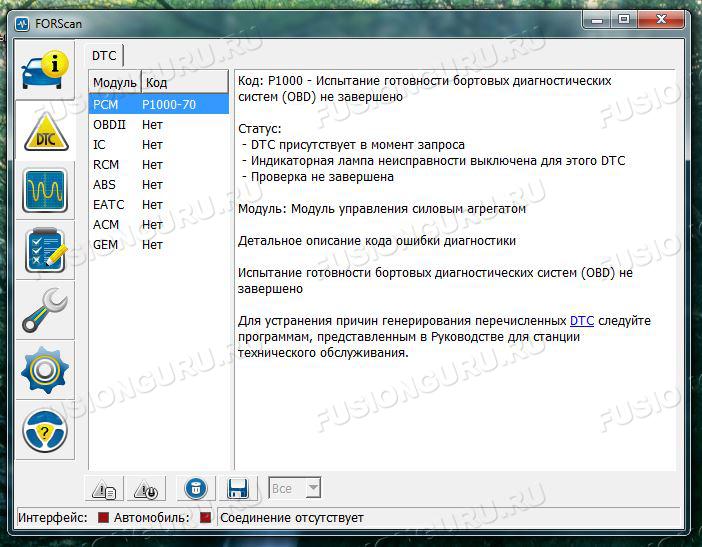Click the red Автомобиль status indicator
The width and height of the screenshot is (702, 547).
(x=205, y=517)
